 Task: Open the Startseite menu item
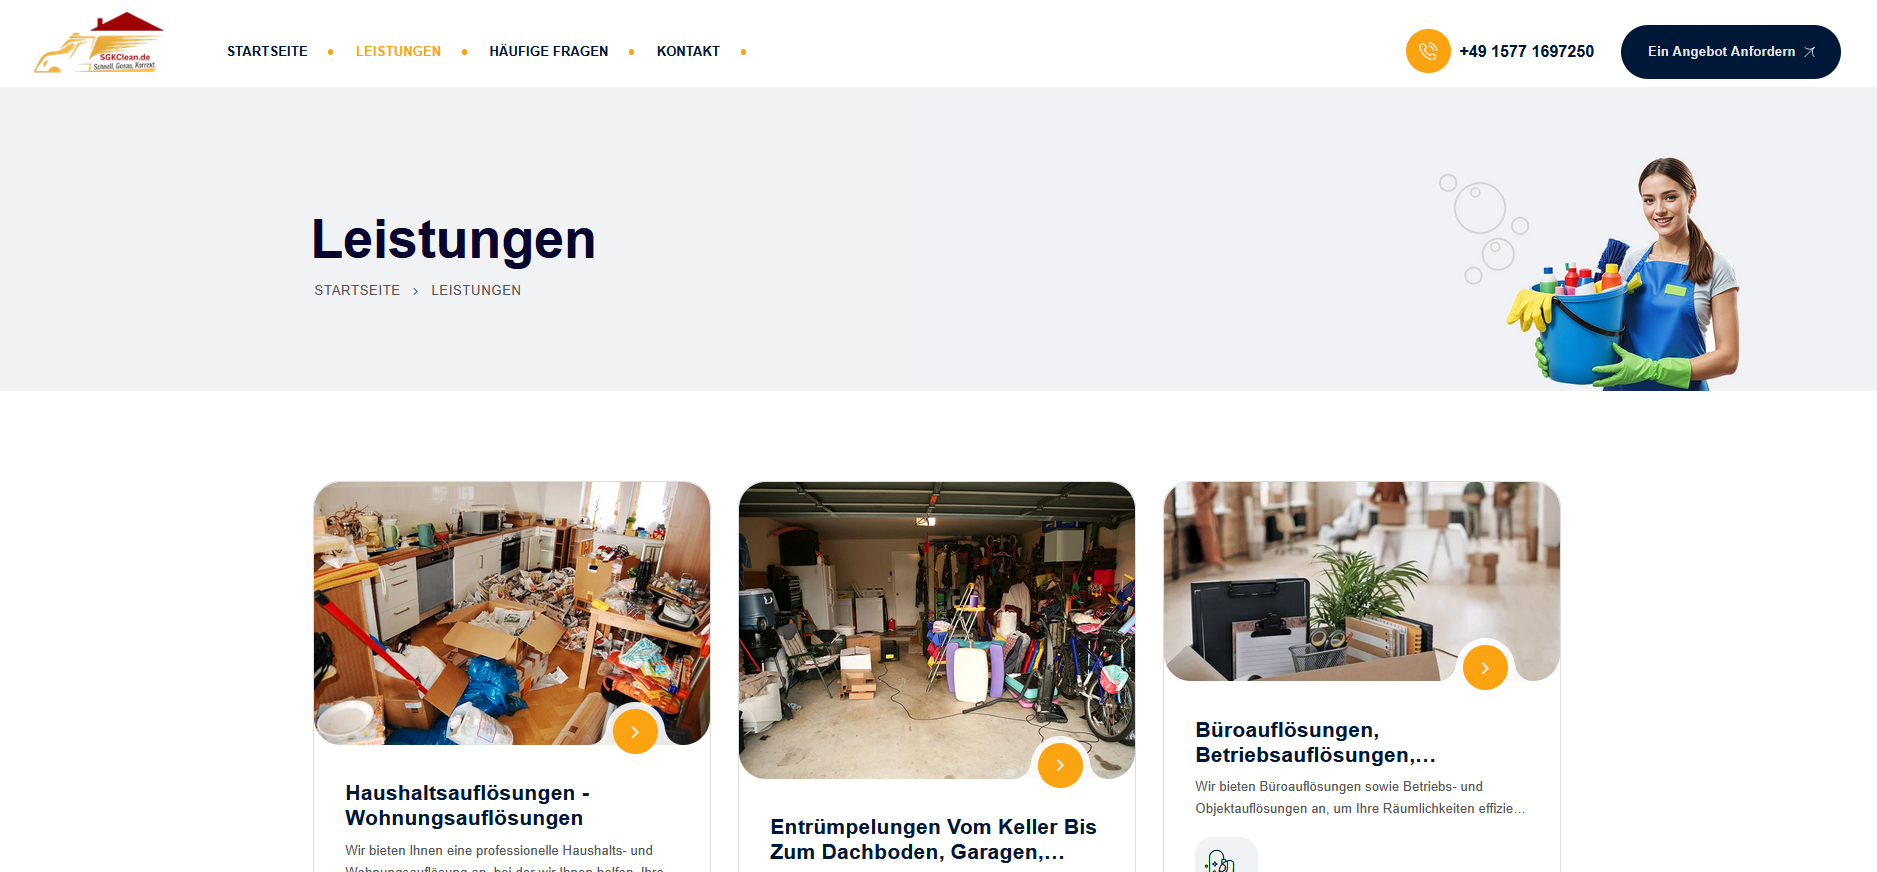[x=267, y=51]
